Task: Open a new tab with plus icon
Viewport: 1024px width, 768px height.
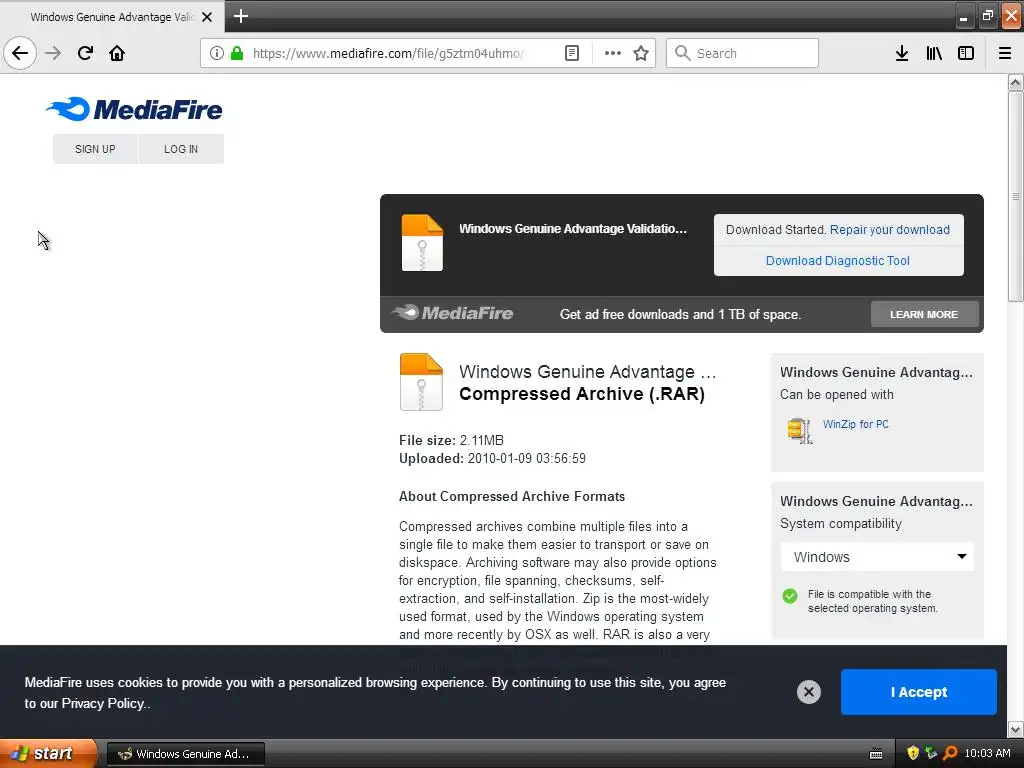Action: (x=240, y=16)
